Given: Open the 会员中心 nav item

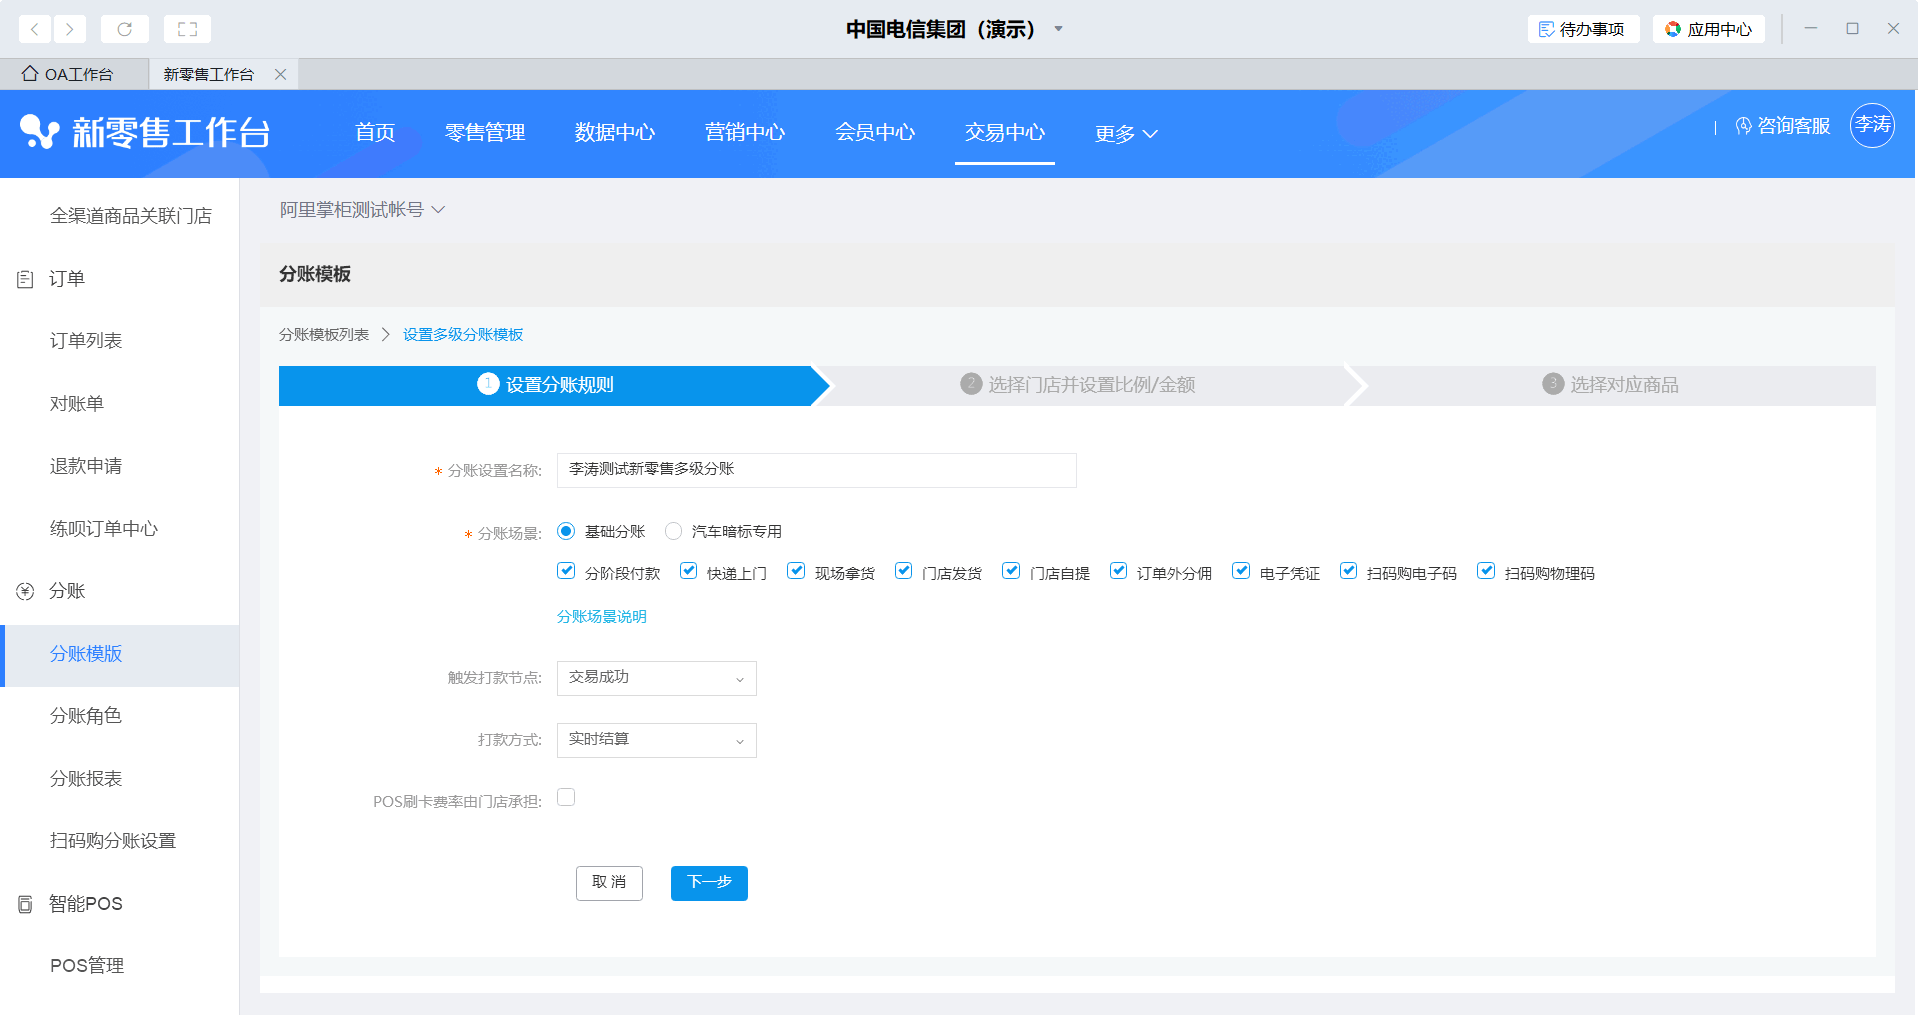Looking at the screenshot, I should 875,132.
